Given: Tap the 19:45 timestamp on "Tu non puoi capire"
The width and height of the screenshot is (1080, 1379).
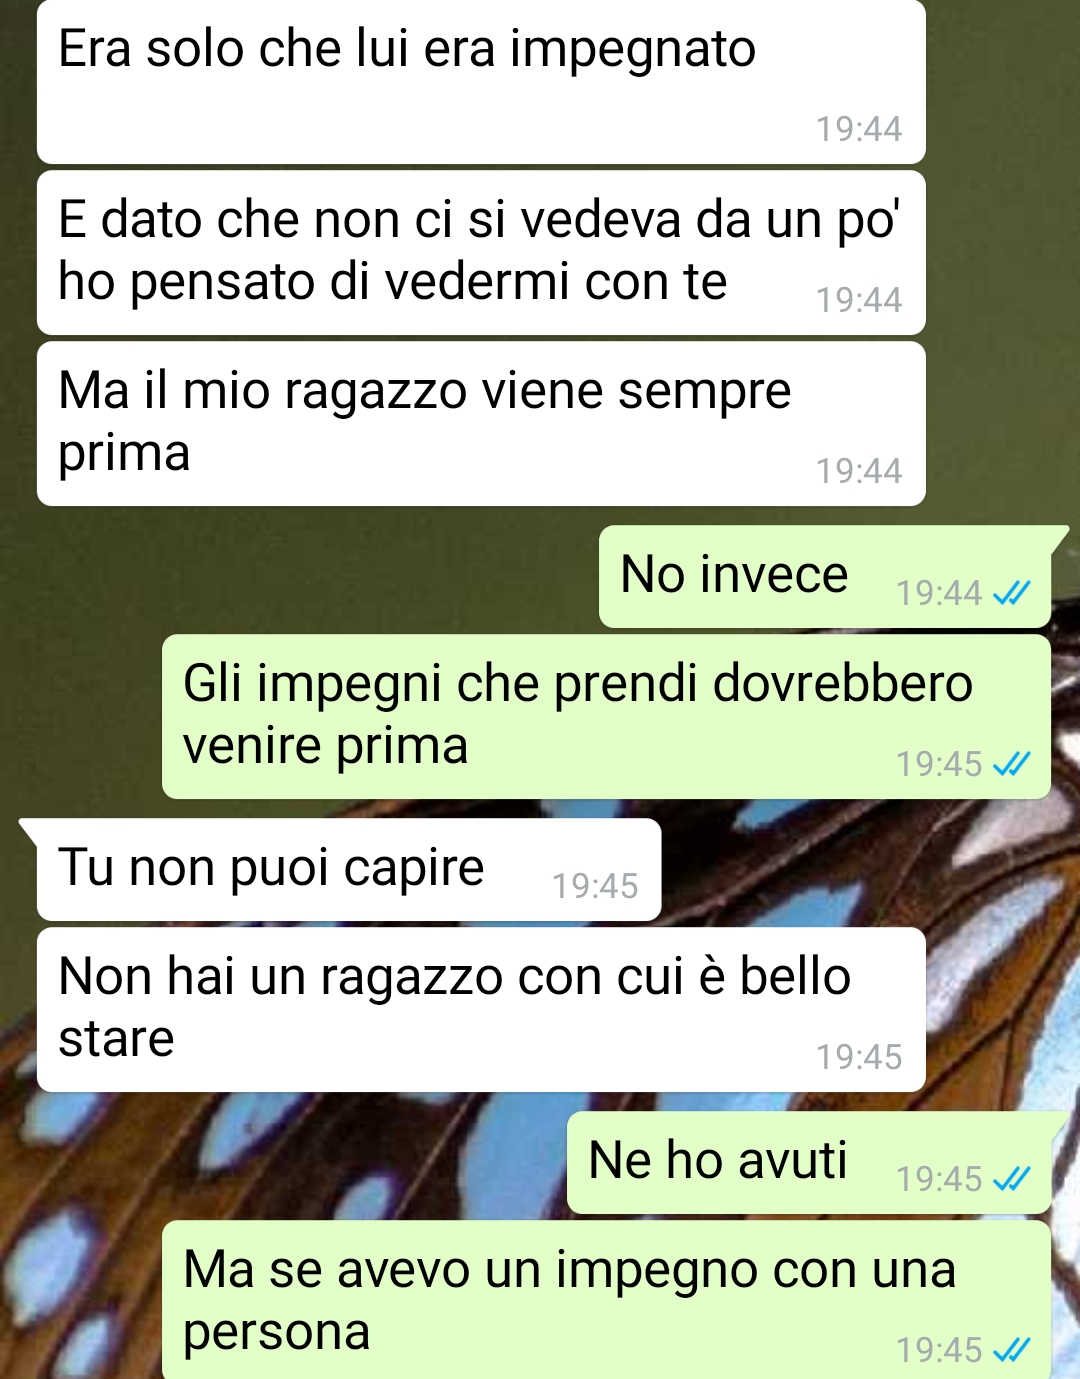Looking at the screenshot, I should (595, 886).
